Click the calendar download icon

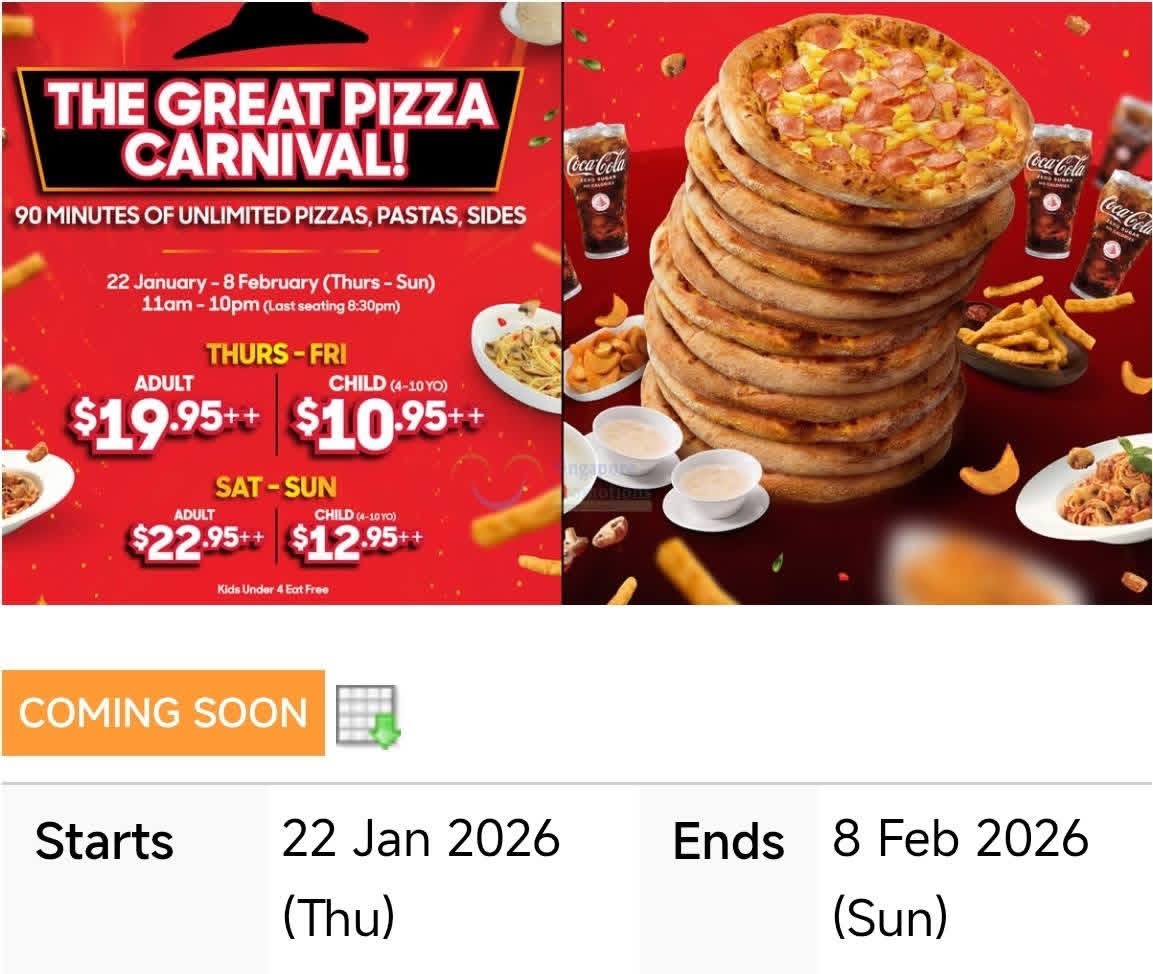[367, 715]
